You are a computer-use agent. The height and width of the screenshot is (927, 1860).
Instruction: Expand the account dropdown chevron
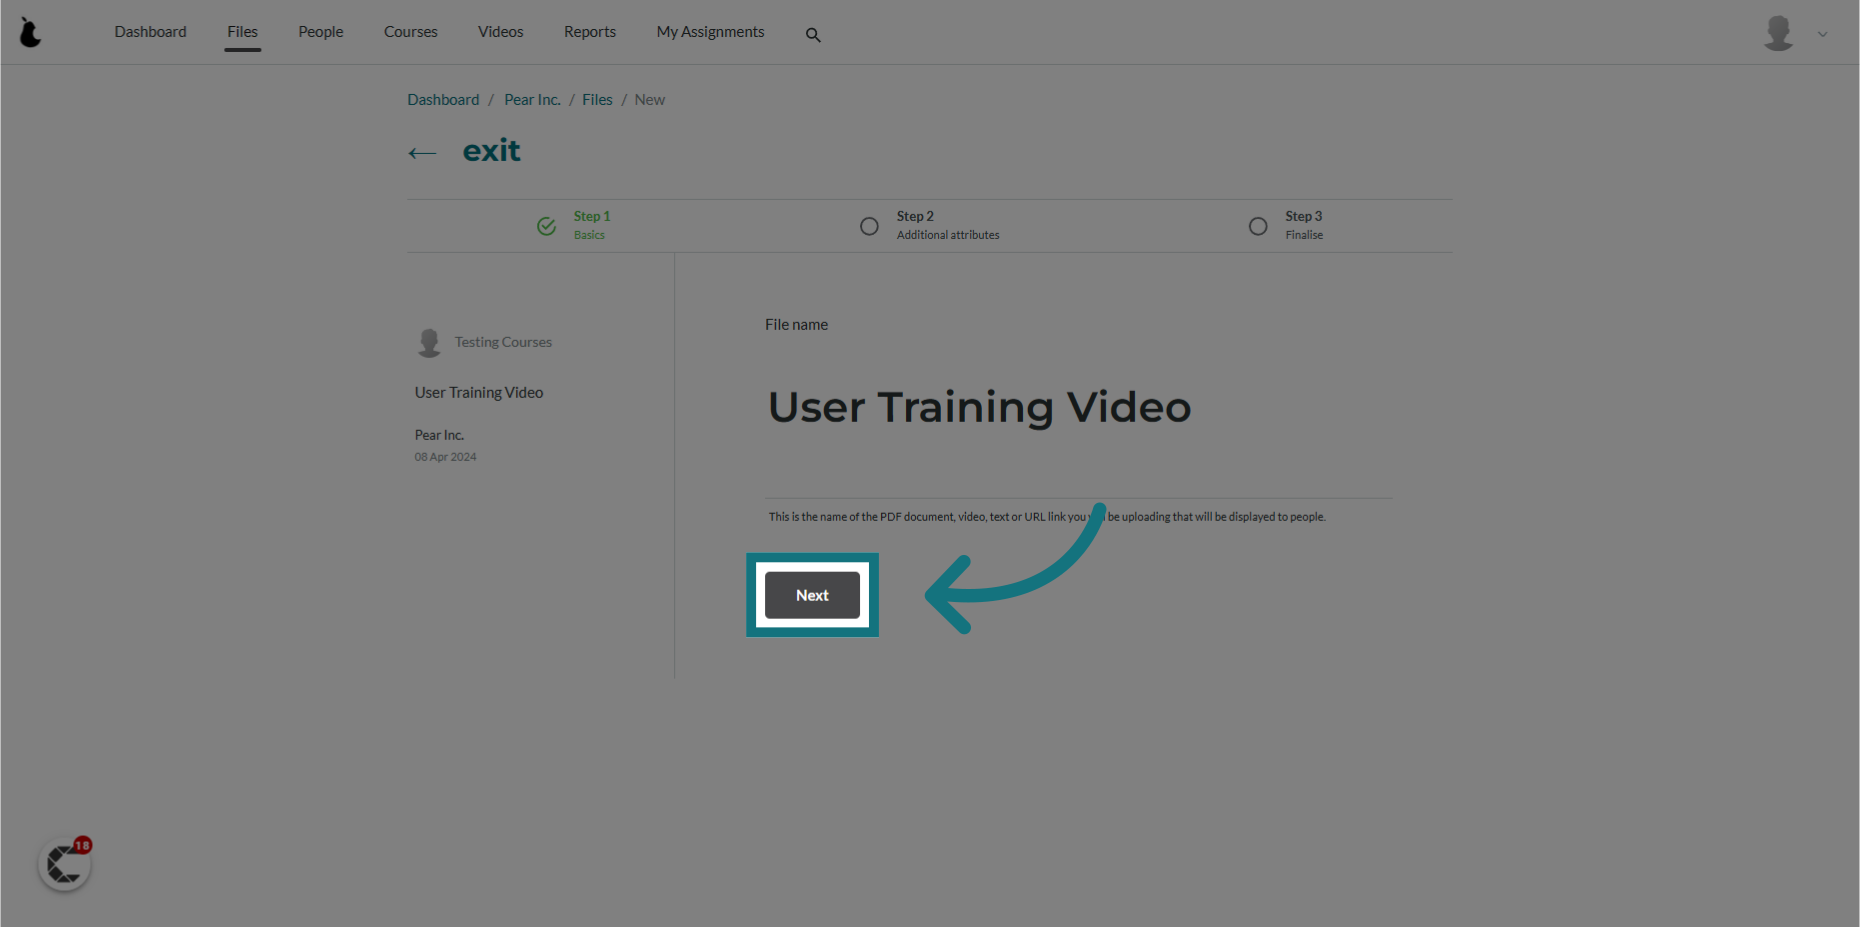click(1822, 34)
